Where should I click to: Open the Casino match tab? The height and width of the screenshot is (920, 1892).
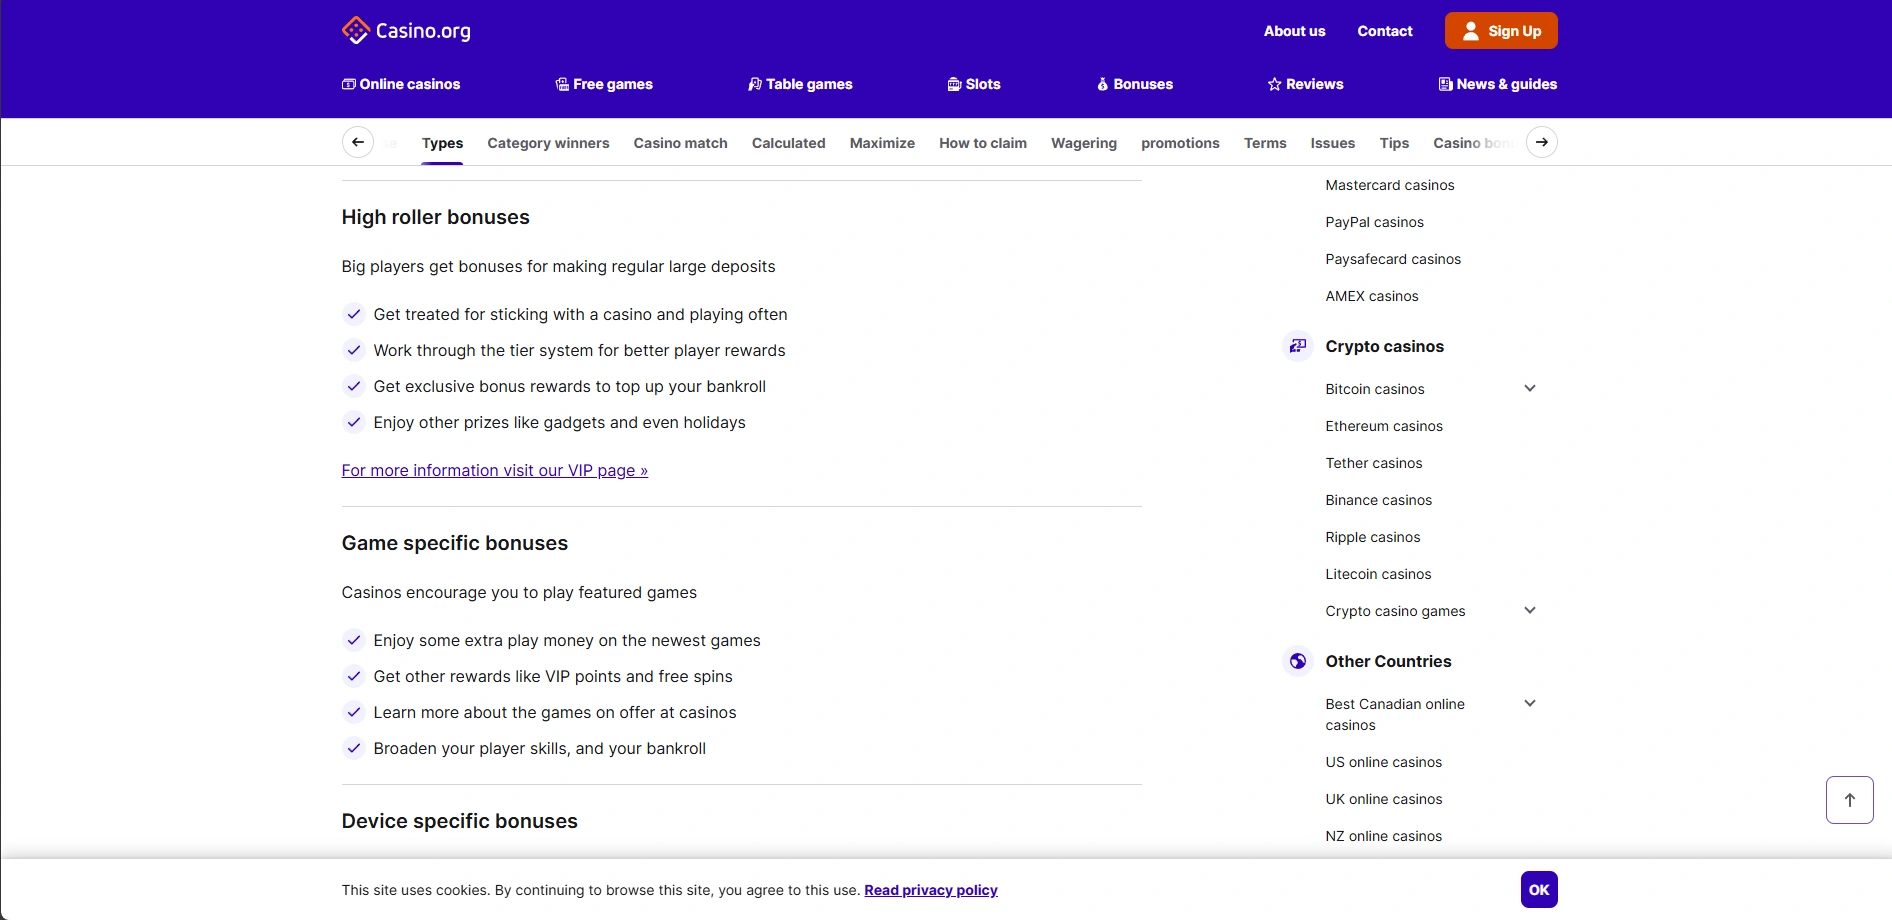click(680, 143)
